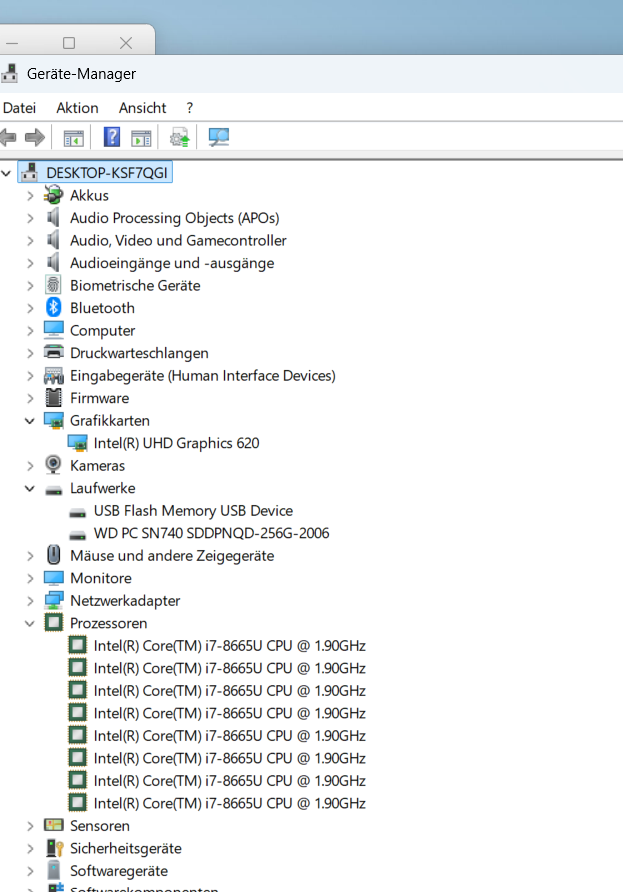Select the Laufwerke label
This screenshot has width=623, height=892.
coord(103,488)
